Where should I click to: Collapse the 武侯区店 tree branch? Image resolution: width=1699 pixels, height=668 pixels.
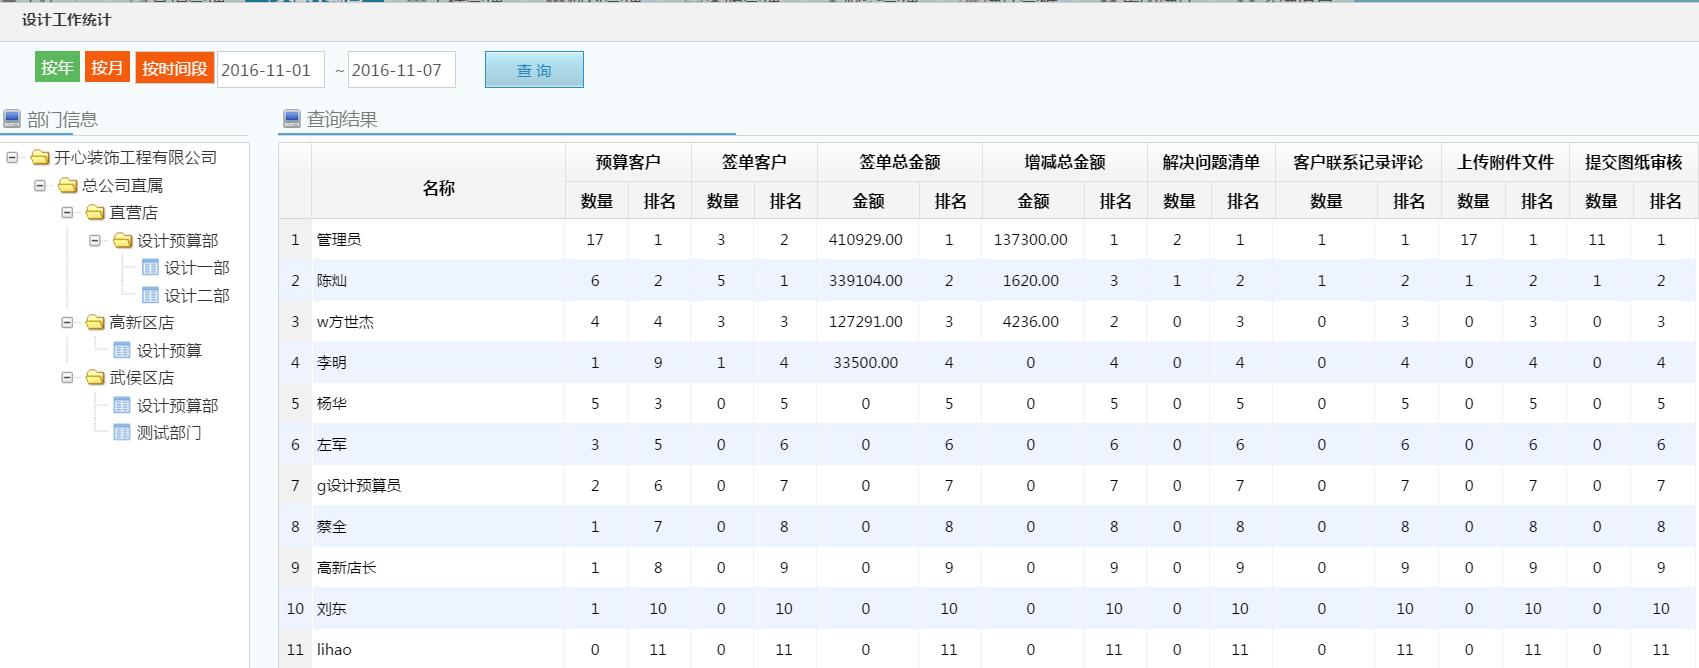pyautogui.click(x=67, y=378)
